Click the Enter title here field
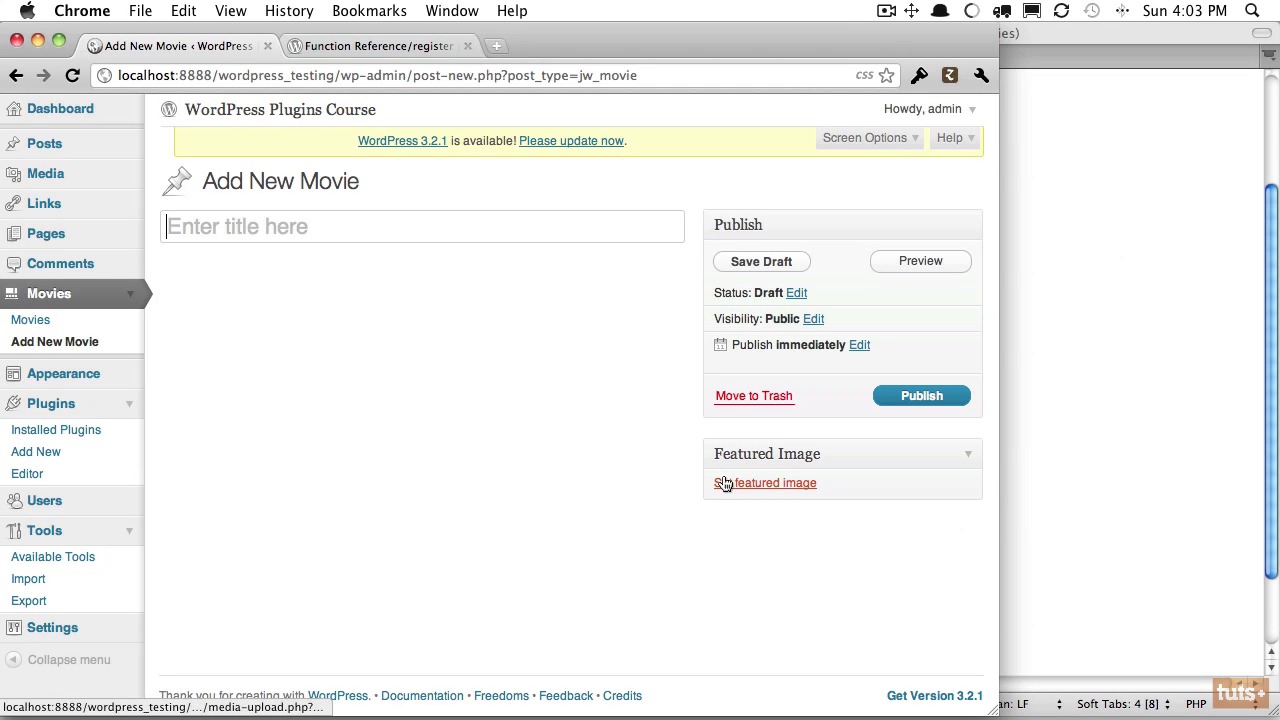The image size is (1280, 720). [423, 227]
